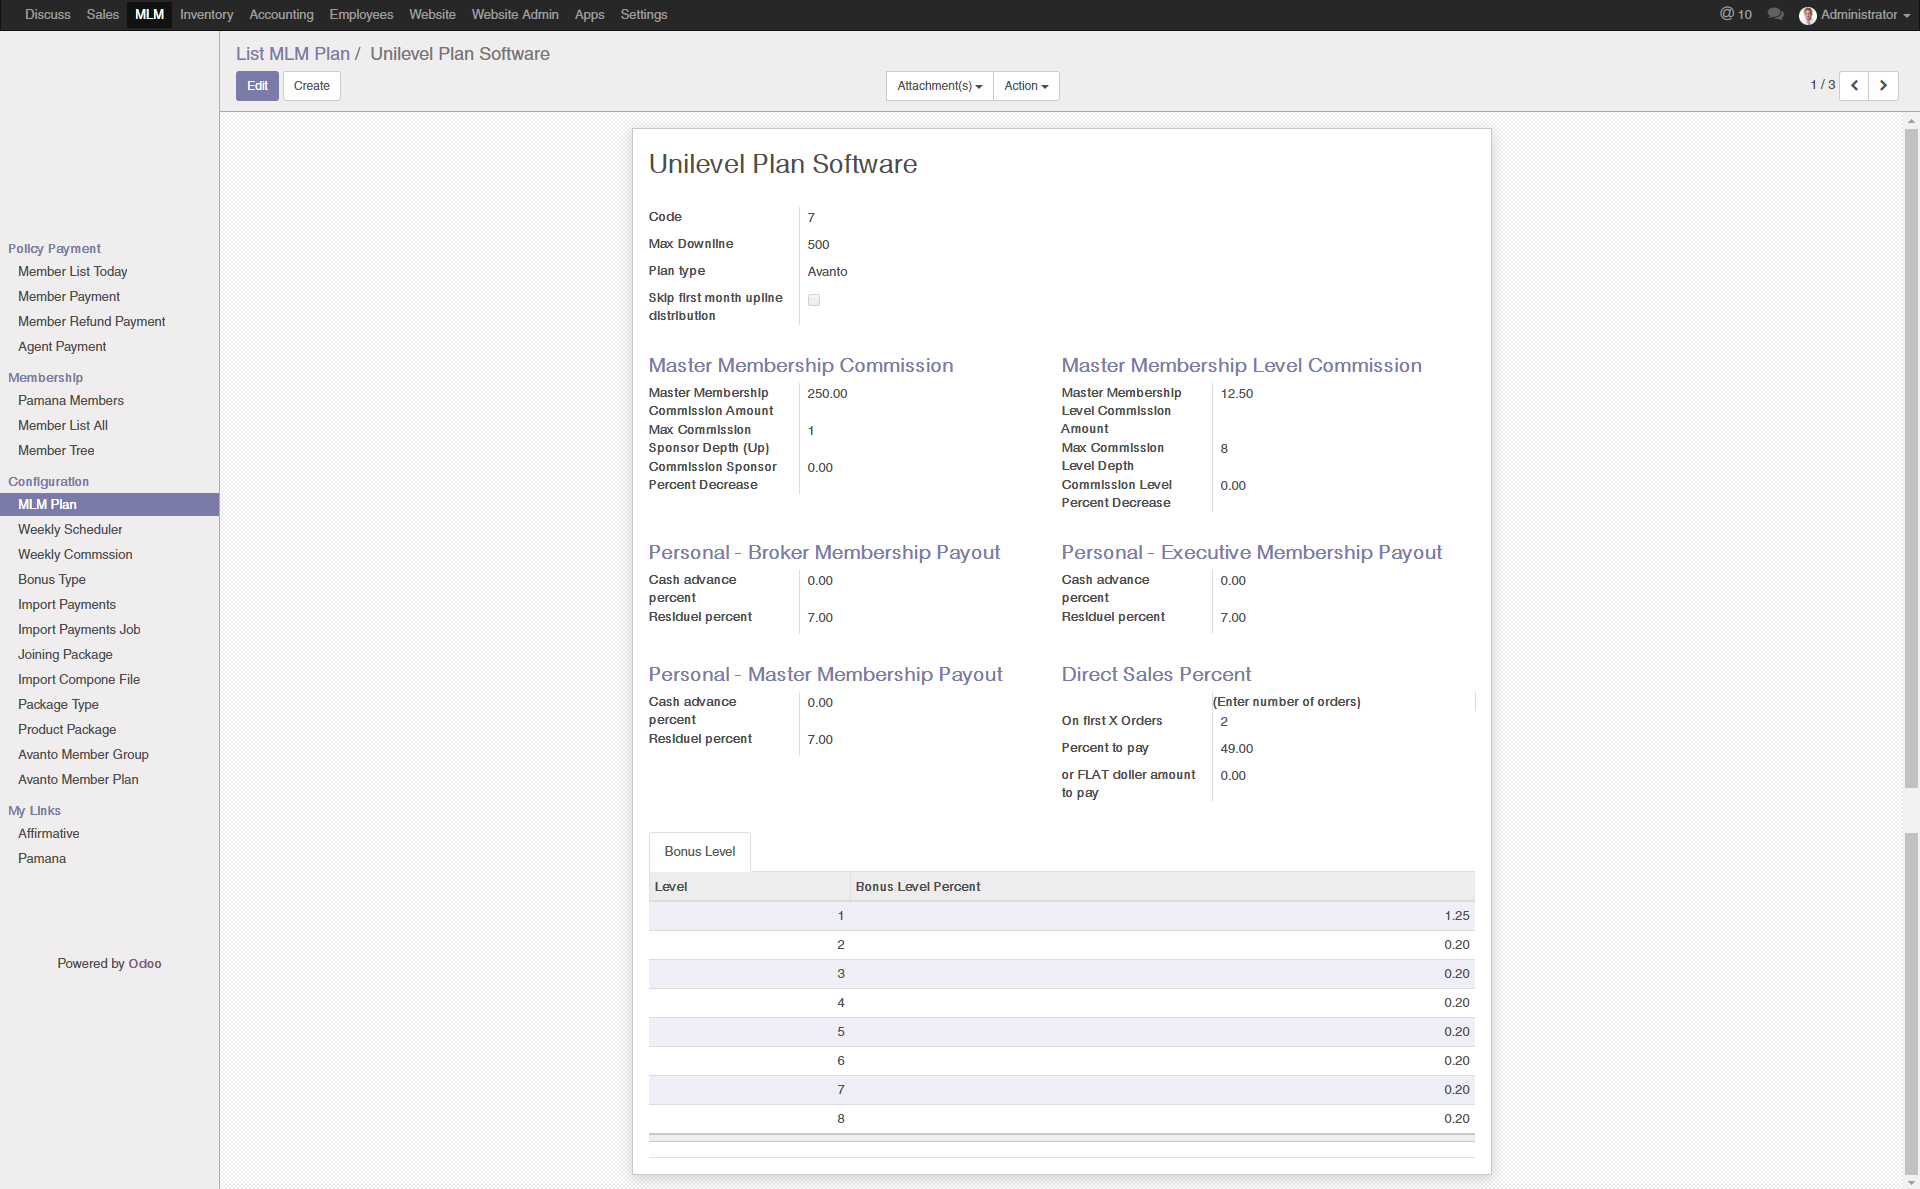1920x1189 pixels.
Task: Go to the next record arrow
Action: [x=1883, y=86]
